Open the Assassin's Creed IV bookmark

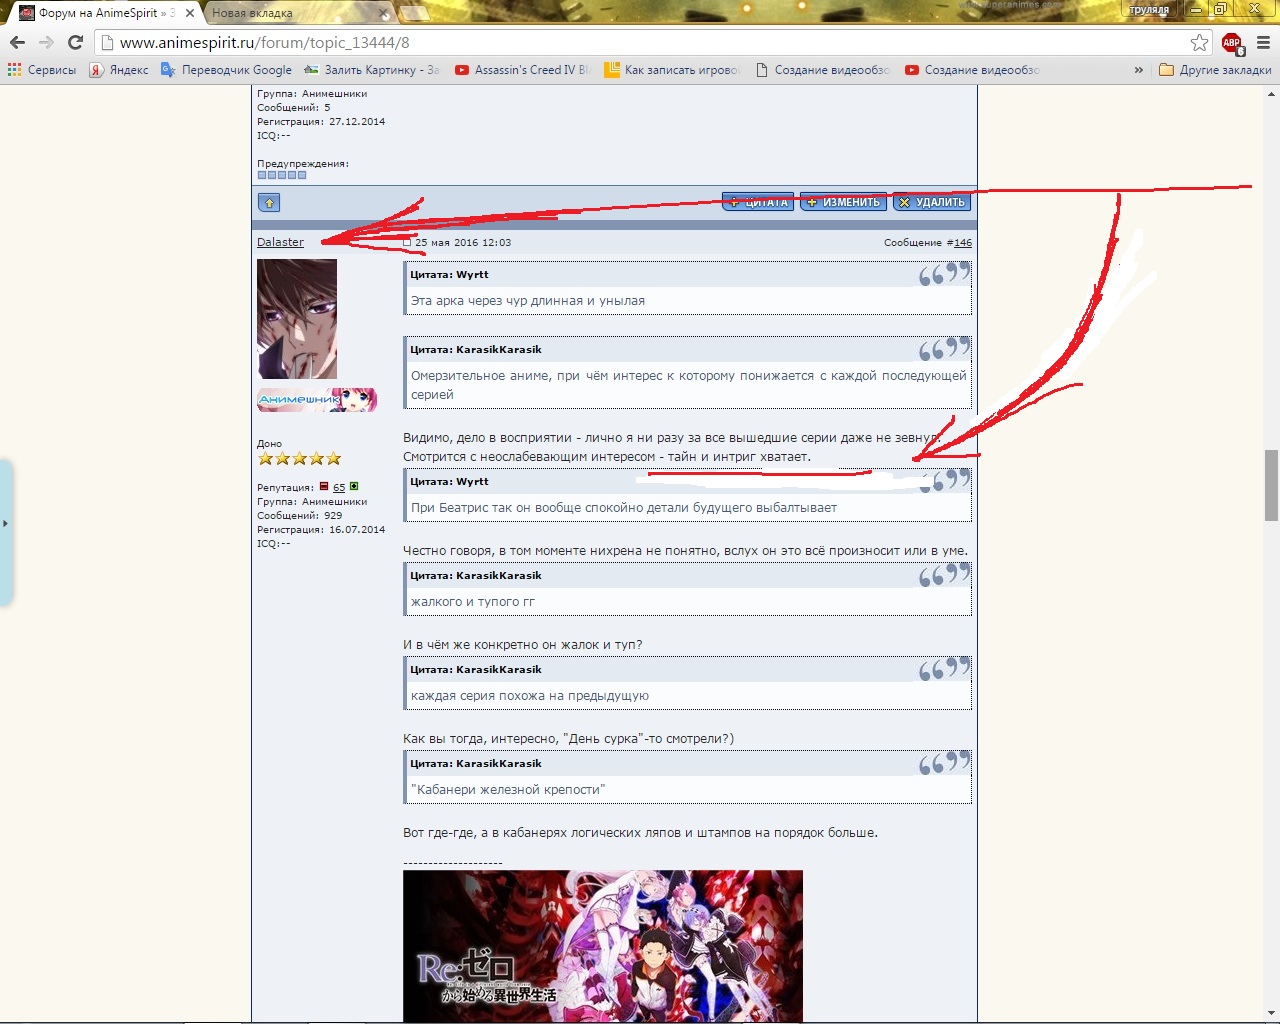[x=522, y=70]
